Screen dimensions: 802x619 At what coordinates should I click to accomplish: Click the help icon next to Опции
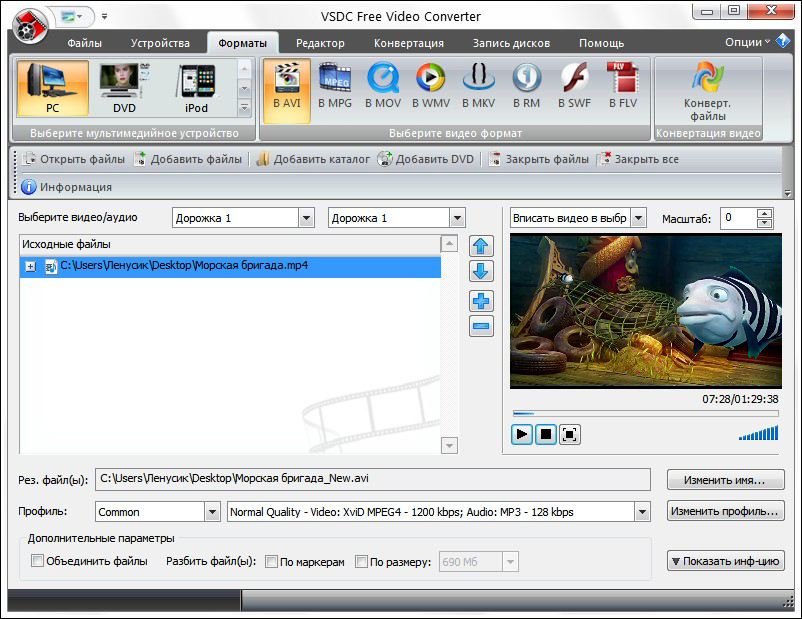pos(783,41)
